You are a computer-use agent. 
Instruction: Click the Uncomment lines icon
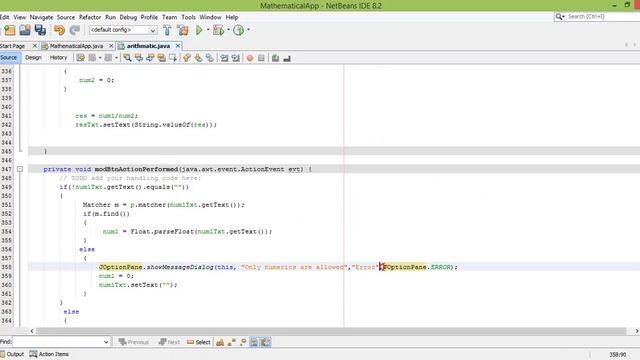tap(287, 58)
